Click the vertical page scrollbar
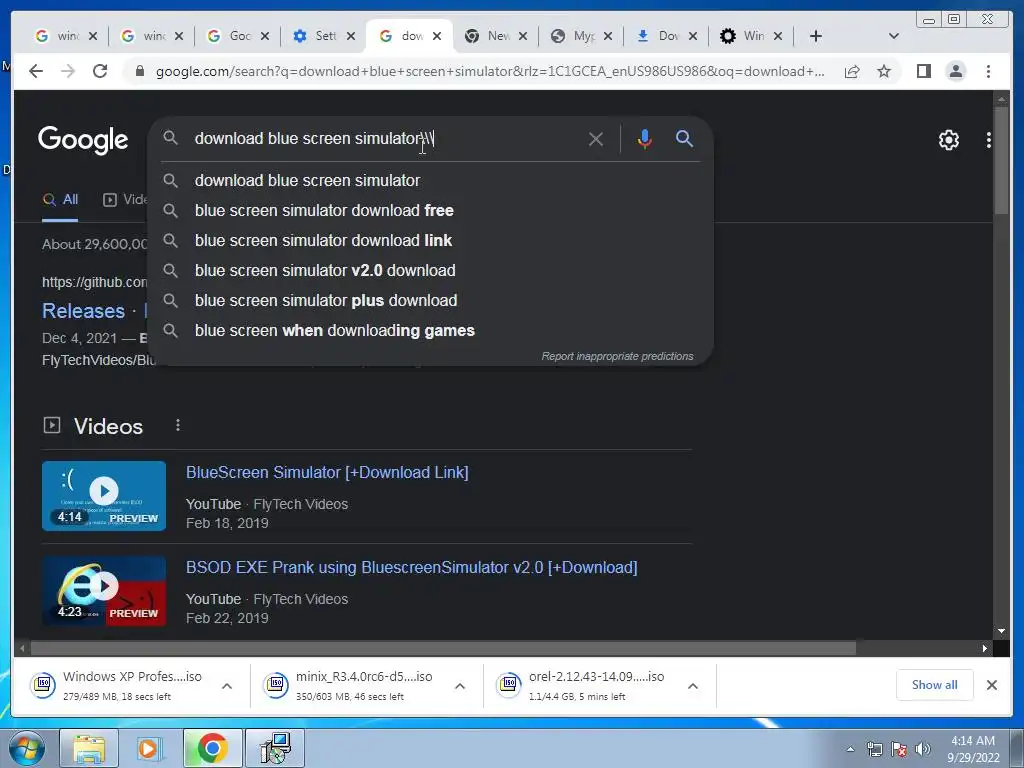1024x768 pixels. click(1001, 160)
